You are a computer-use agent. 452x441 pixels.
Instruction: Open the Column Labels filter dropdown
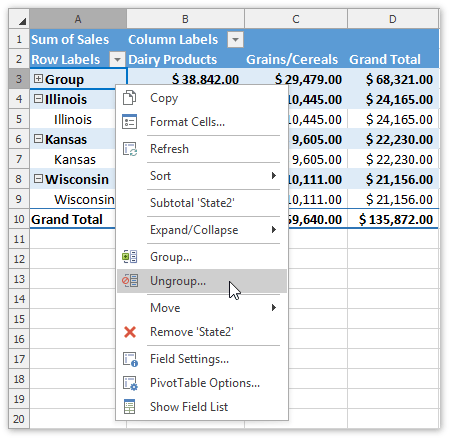pyautogui.click(x=235, y=40)
